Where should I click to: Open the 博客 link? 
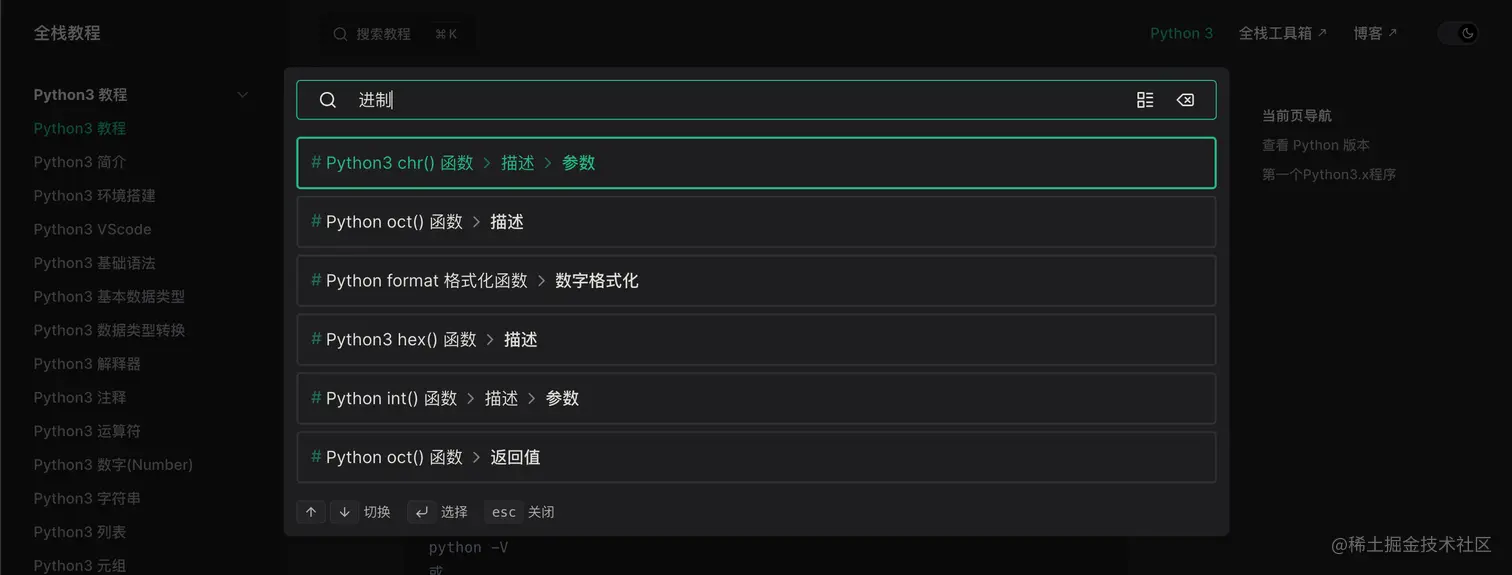click(1375, 33)
